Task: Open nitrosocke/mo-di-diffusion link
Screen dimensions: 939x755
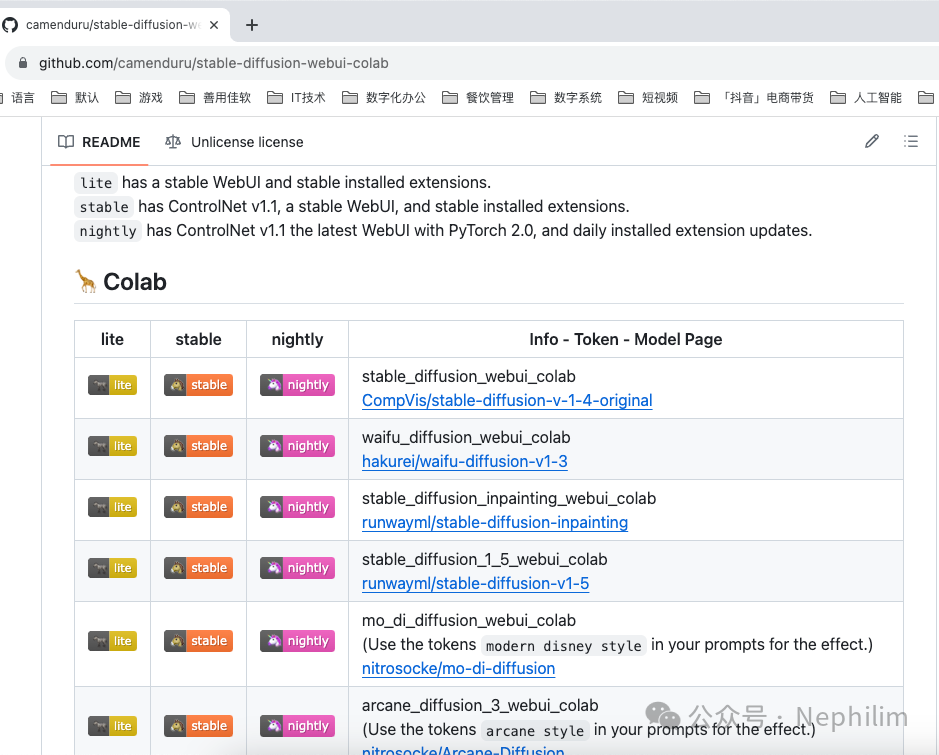Action: (x=459, y=669)
